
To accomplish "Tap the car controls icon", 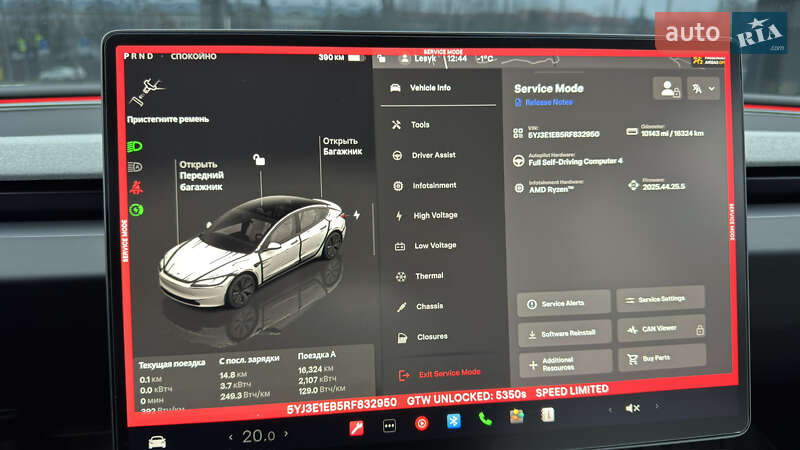I will coord(157,442).
